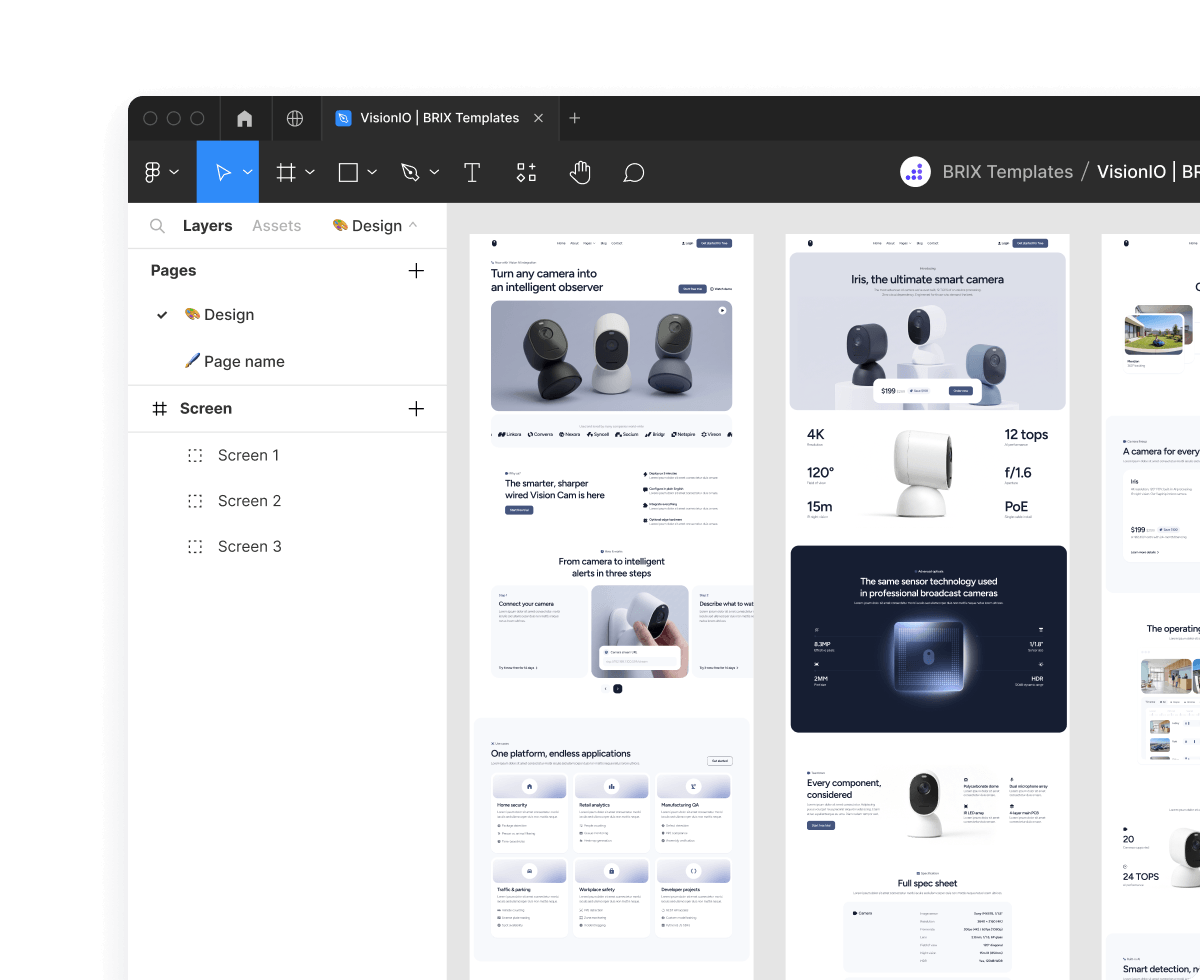
Task: Select the Hand tool
Action: point(580,172)
